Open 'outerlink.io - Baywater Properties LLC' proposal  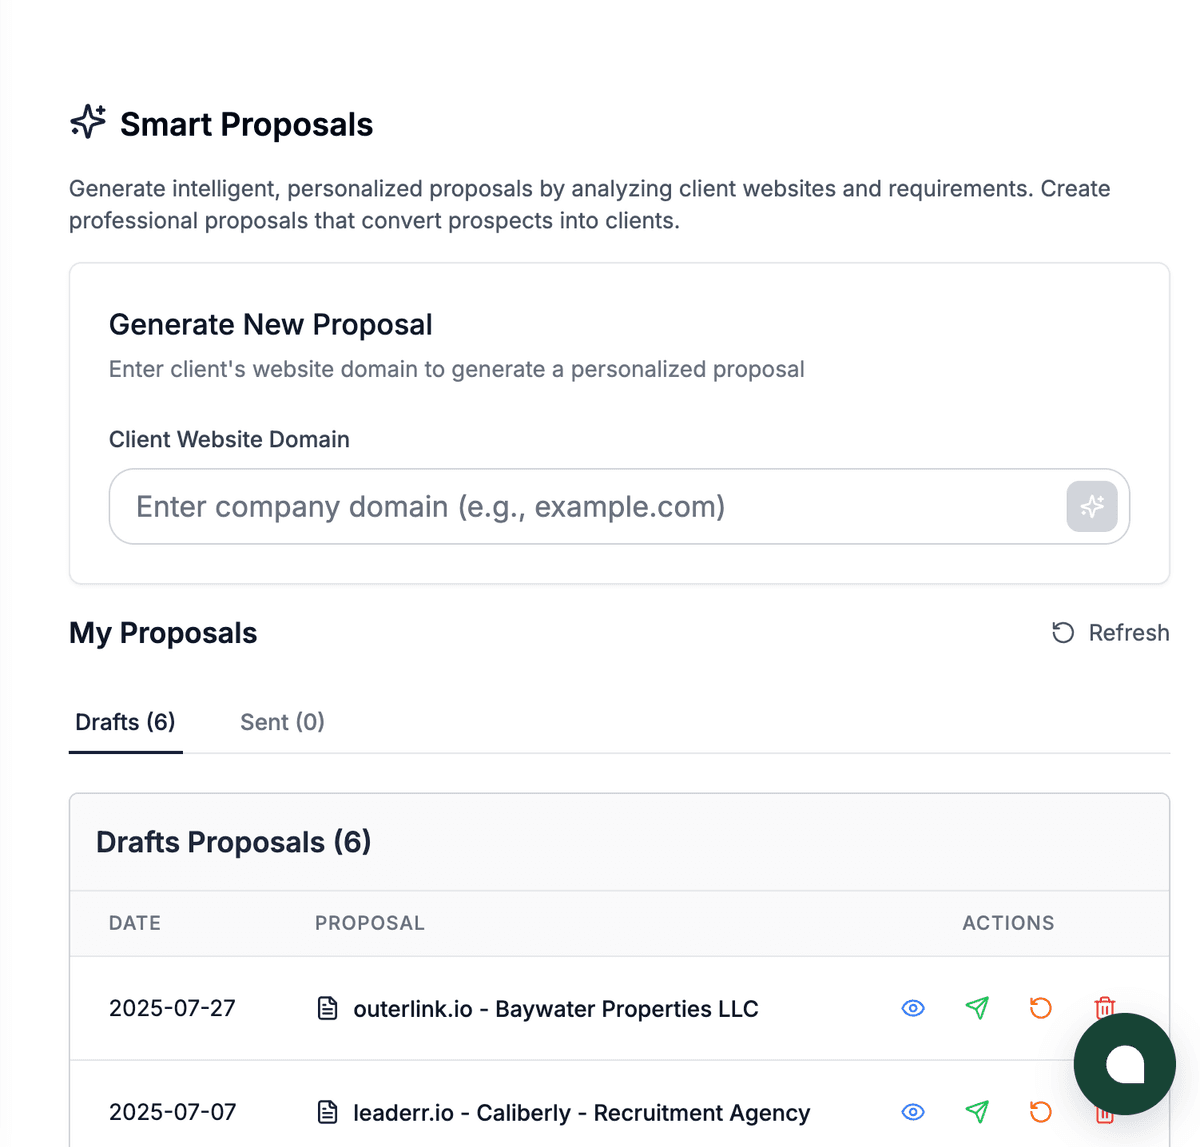click(x=556, y=1009)
